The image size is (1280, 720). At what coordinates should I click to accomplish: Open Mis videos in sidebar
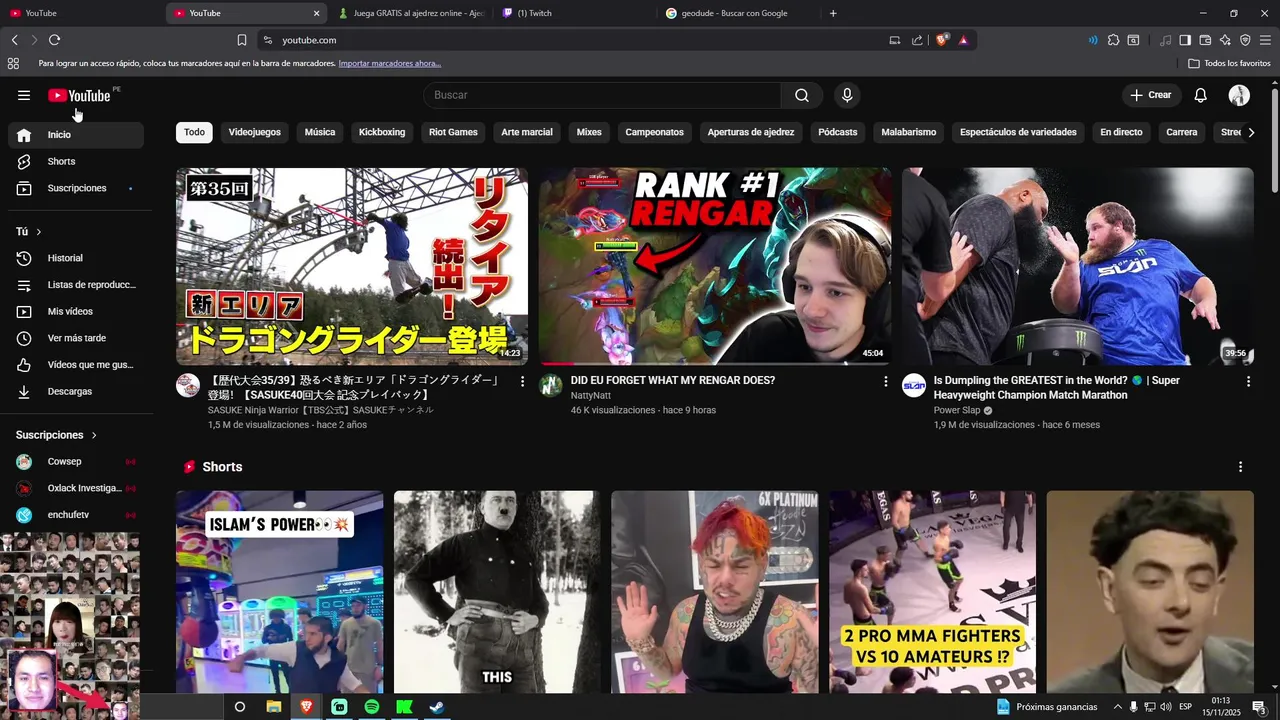pyautogui.click(x=76, y=311)
